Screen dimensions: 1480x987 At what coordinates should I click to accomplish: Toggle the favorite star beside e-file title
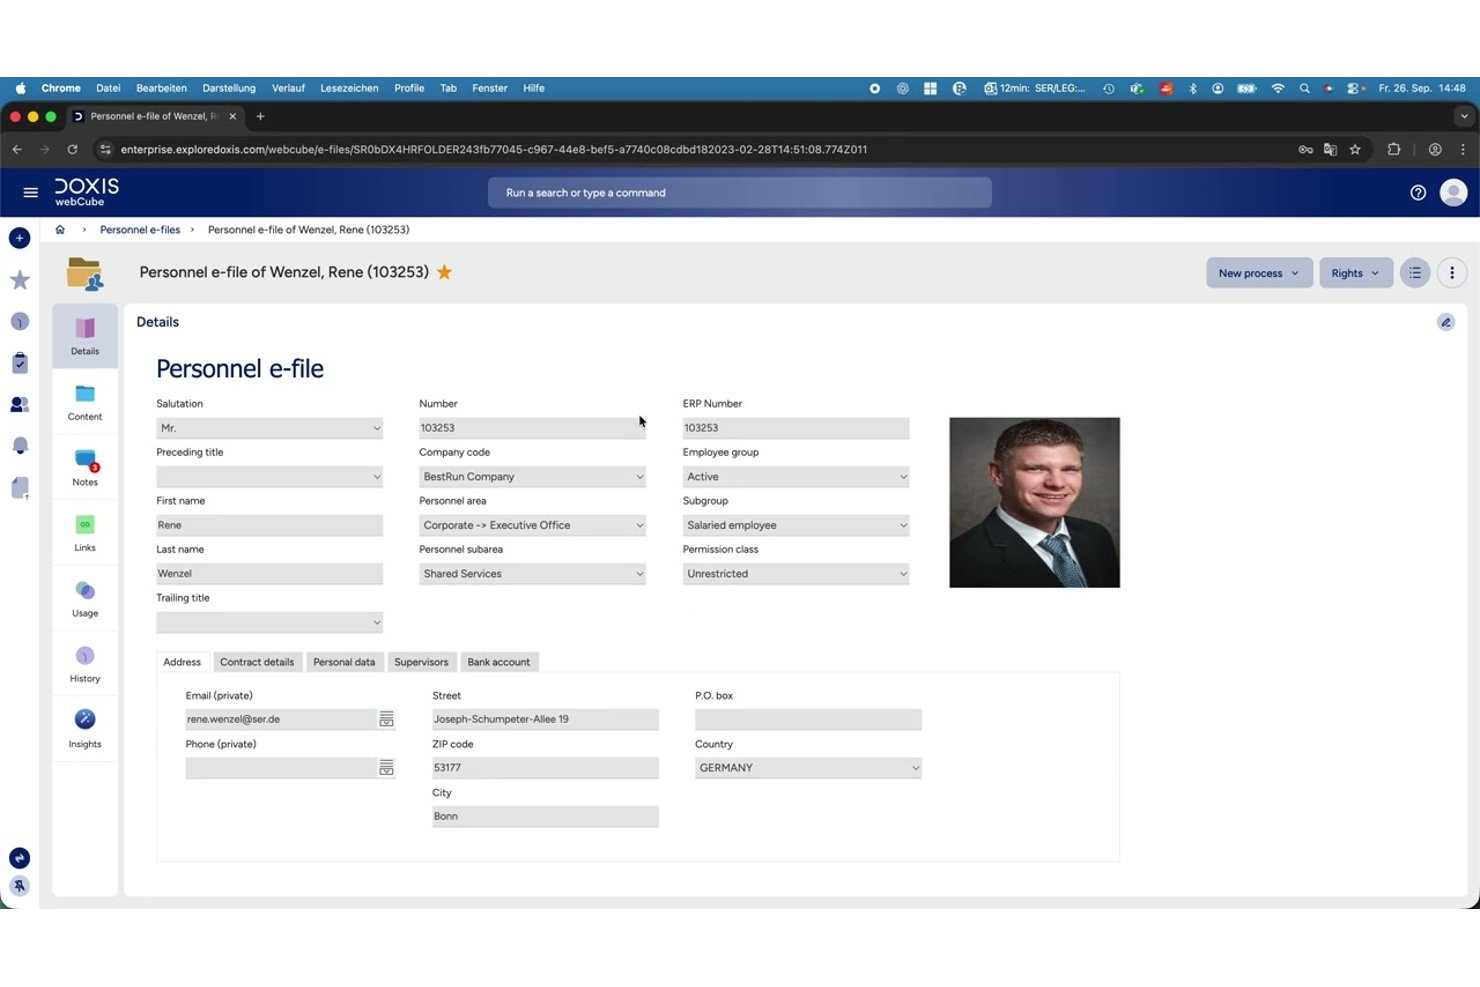445,272
